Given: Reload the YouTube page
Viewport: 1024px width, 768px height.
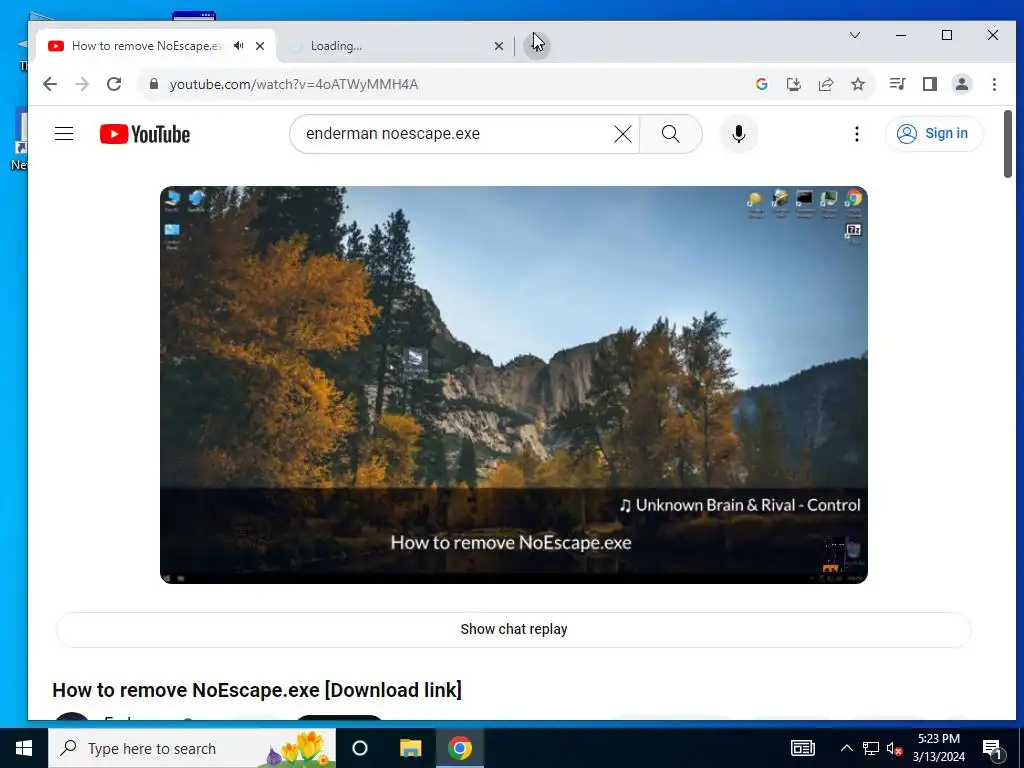Looking at the screenshot, I should (x=114, y=84).
